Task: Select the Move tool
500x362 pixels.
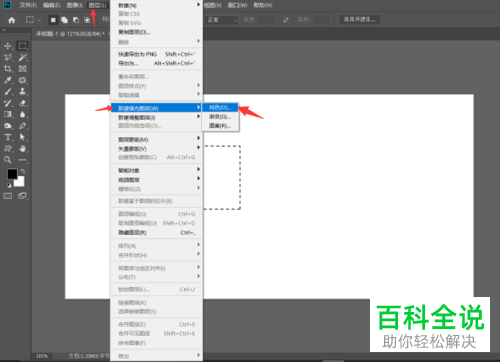Action: click(x=8, y=46)
